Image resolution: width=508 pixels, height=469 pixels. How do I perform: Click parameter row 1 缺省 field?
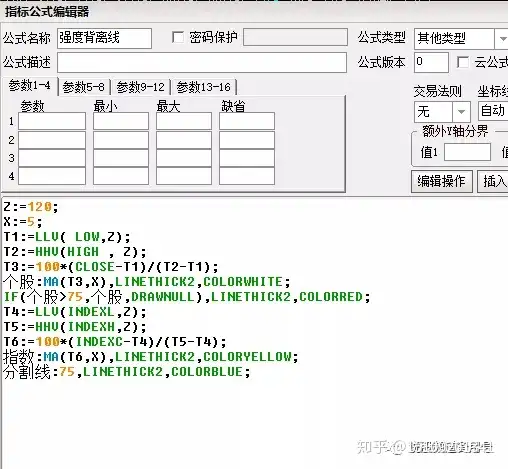[247, 121]
